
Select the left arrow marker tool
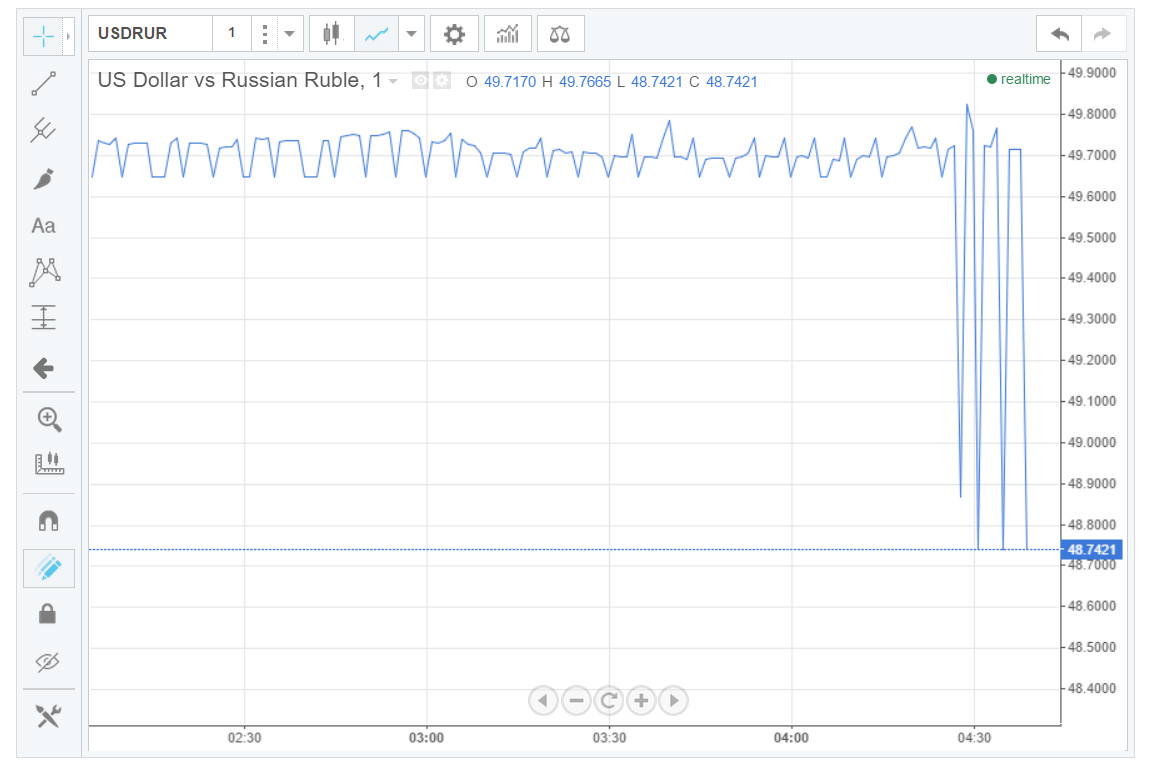pyautogui.click(x=43, y=368)
